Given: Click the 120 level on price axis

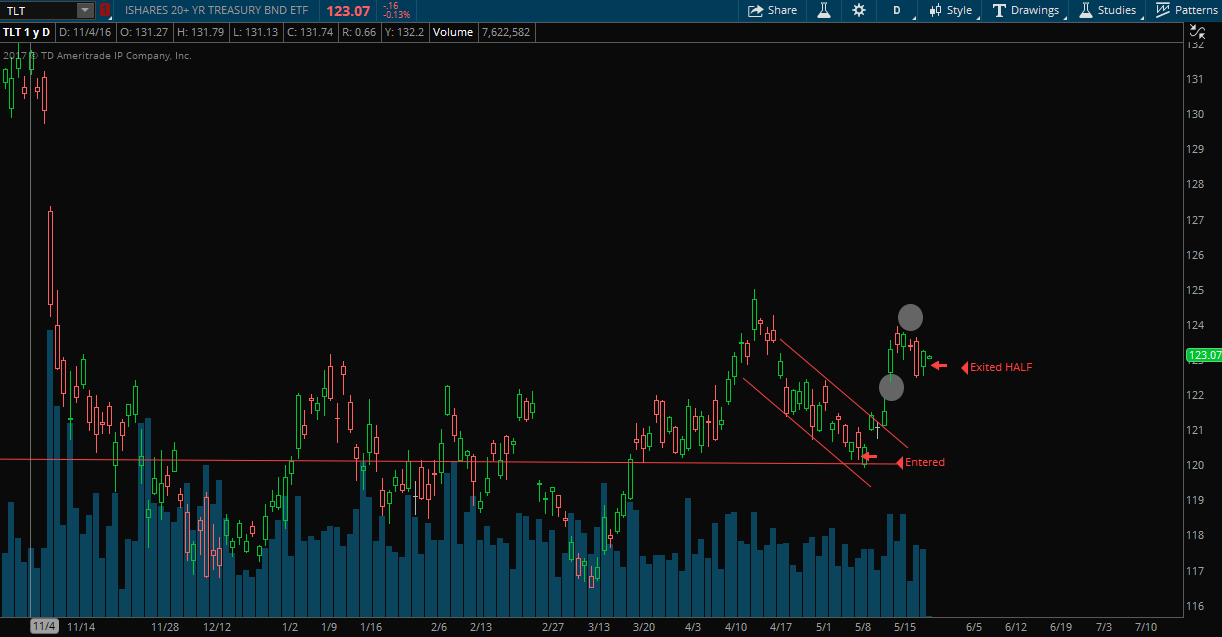Looking at the screenshot, I should point(1194,465).
